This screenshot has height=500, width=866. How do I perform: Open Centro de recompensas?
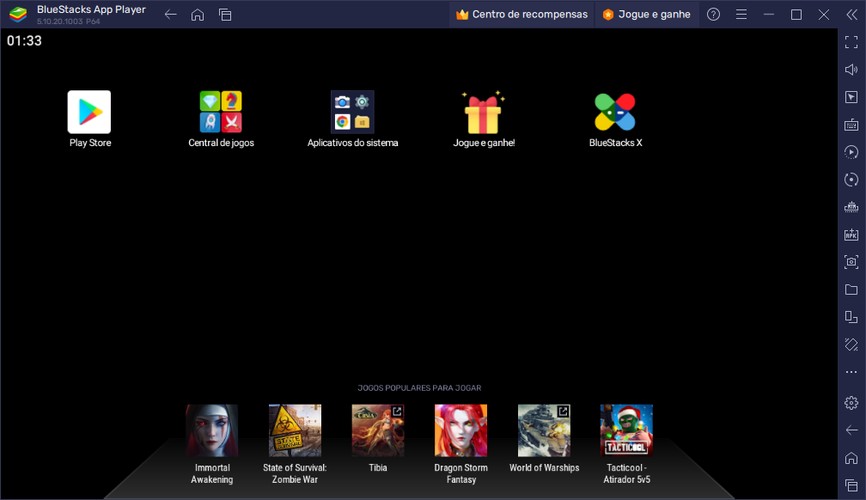(521, 14)
